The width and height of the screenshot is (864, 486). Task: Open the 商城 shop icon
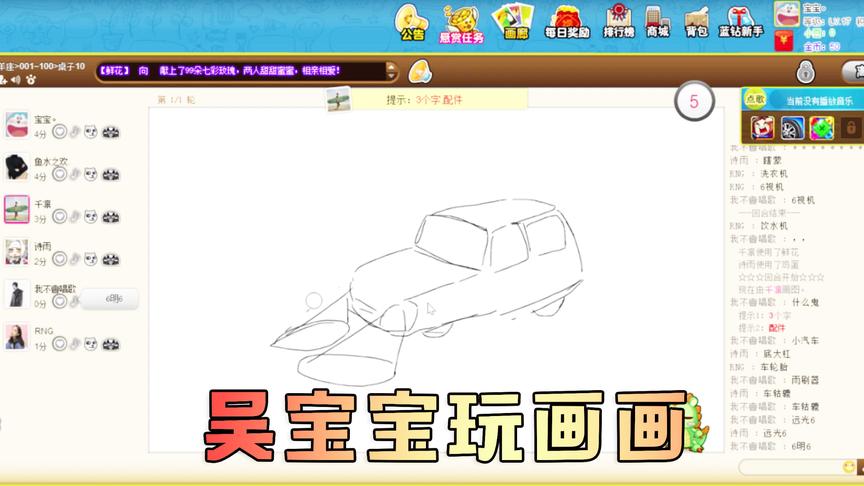click(657, 22)
